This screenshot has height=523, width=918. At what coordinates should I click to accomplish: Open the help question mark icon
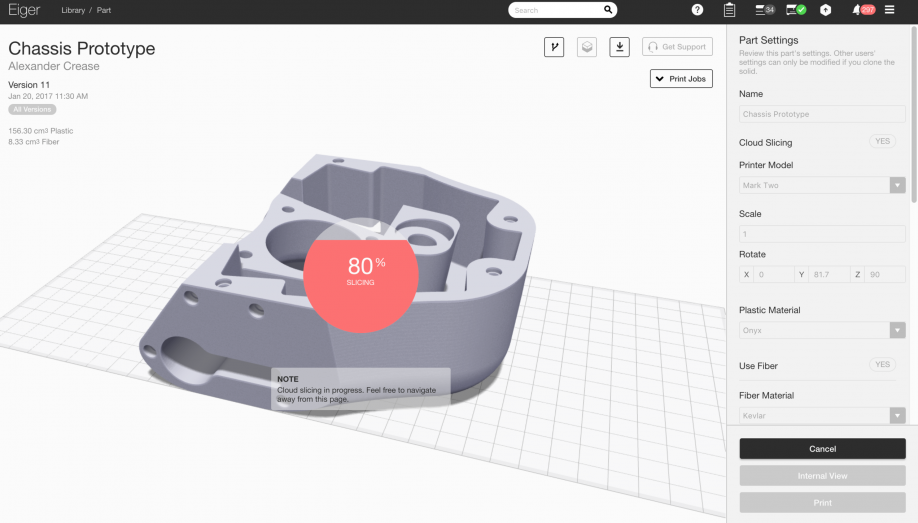coord(697,10)
